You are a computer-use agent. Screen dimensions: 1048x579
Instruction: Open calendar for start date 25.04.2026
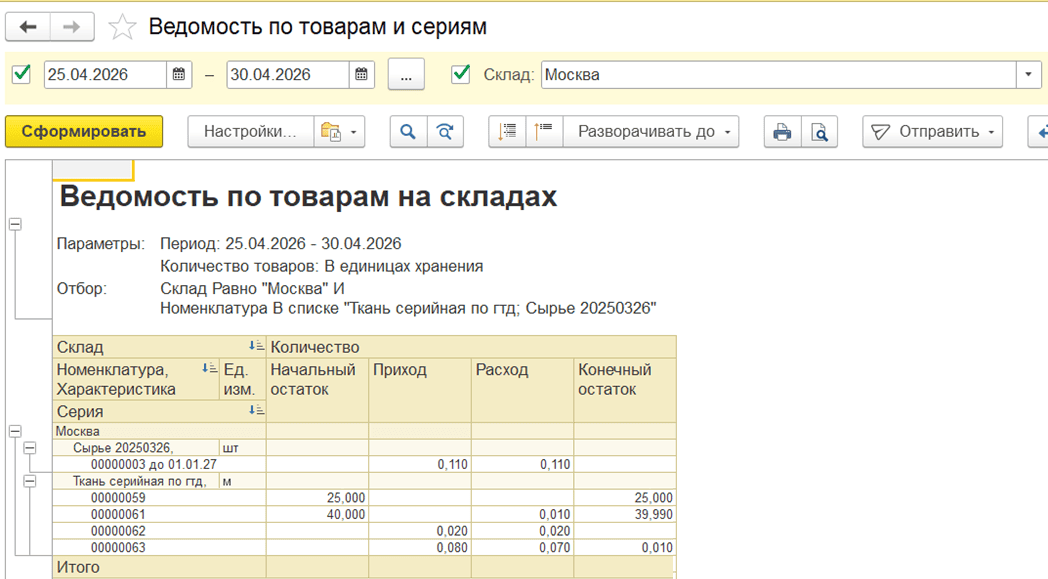(x=179, y=74)
